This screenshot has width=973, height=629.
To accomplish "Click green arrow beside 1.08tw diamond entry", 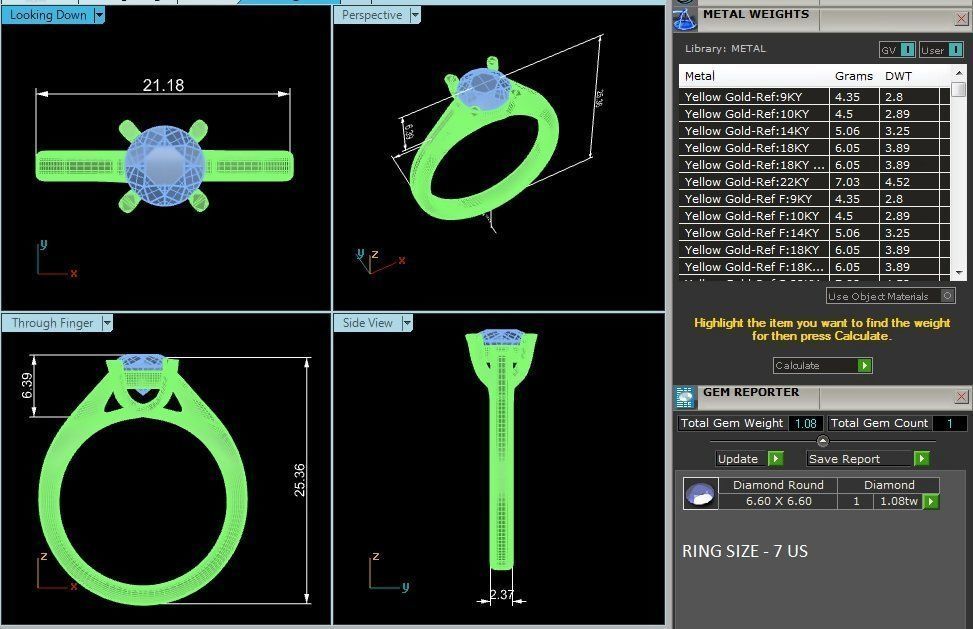I will [x=931, y=501].
